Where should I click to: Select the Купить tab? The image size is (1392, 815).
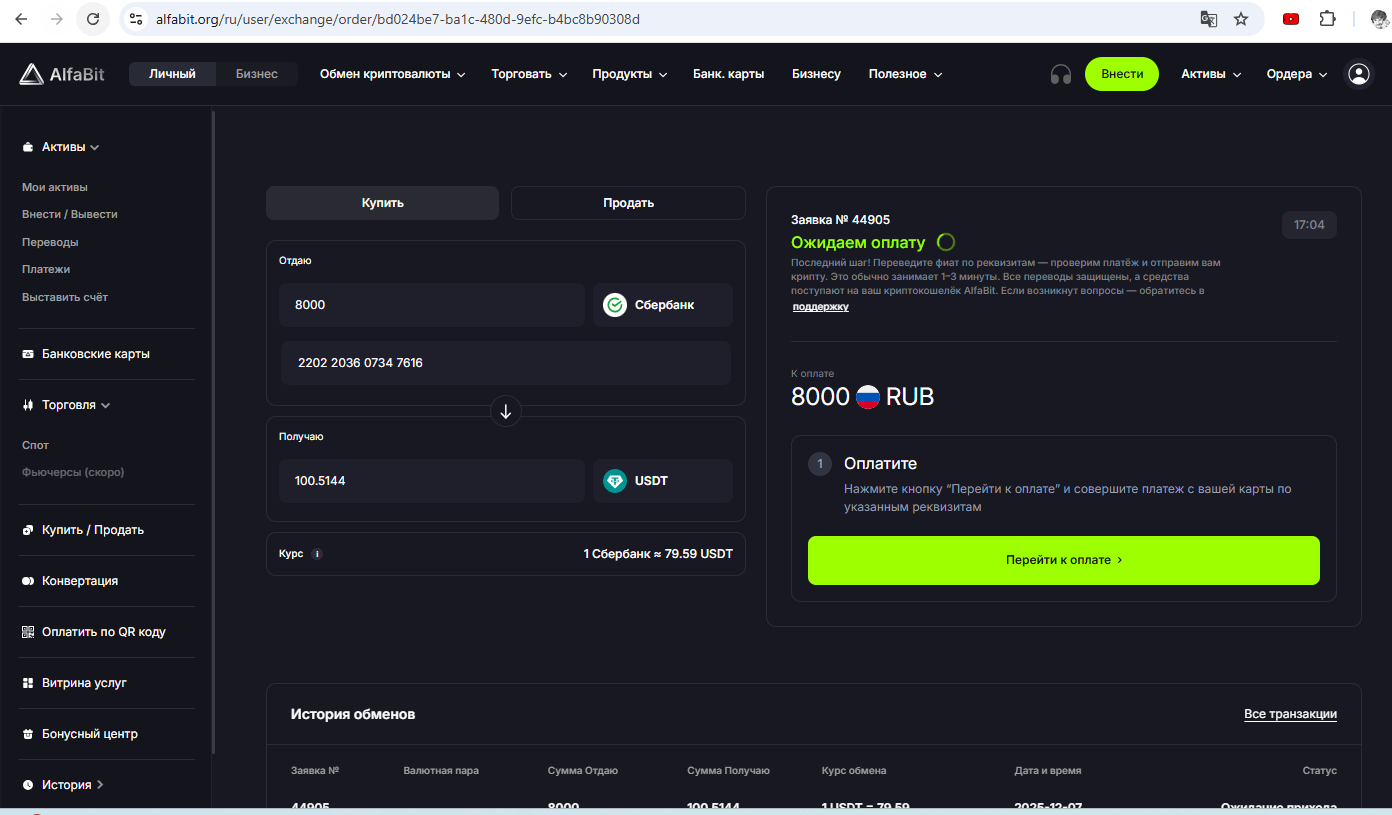382,203
